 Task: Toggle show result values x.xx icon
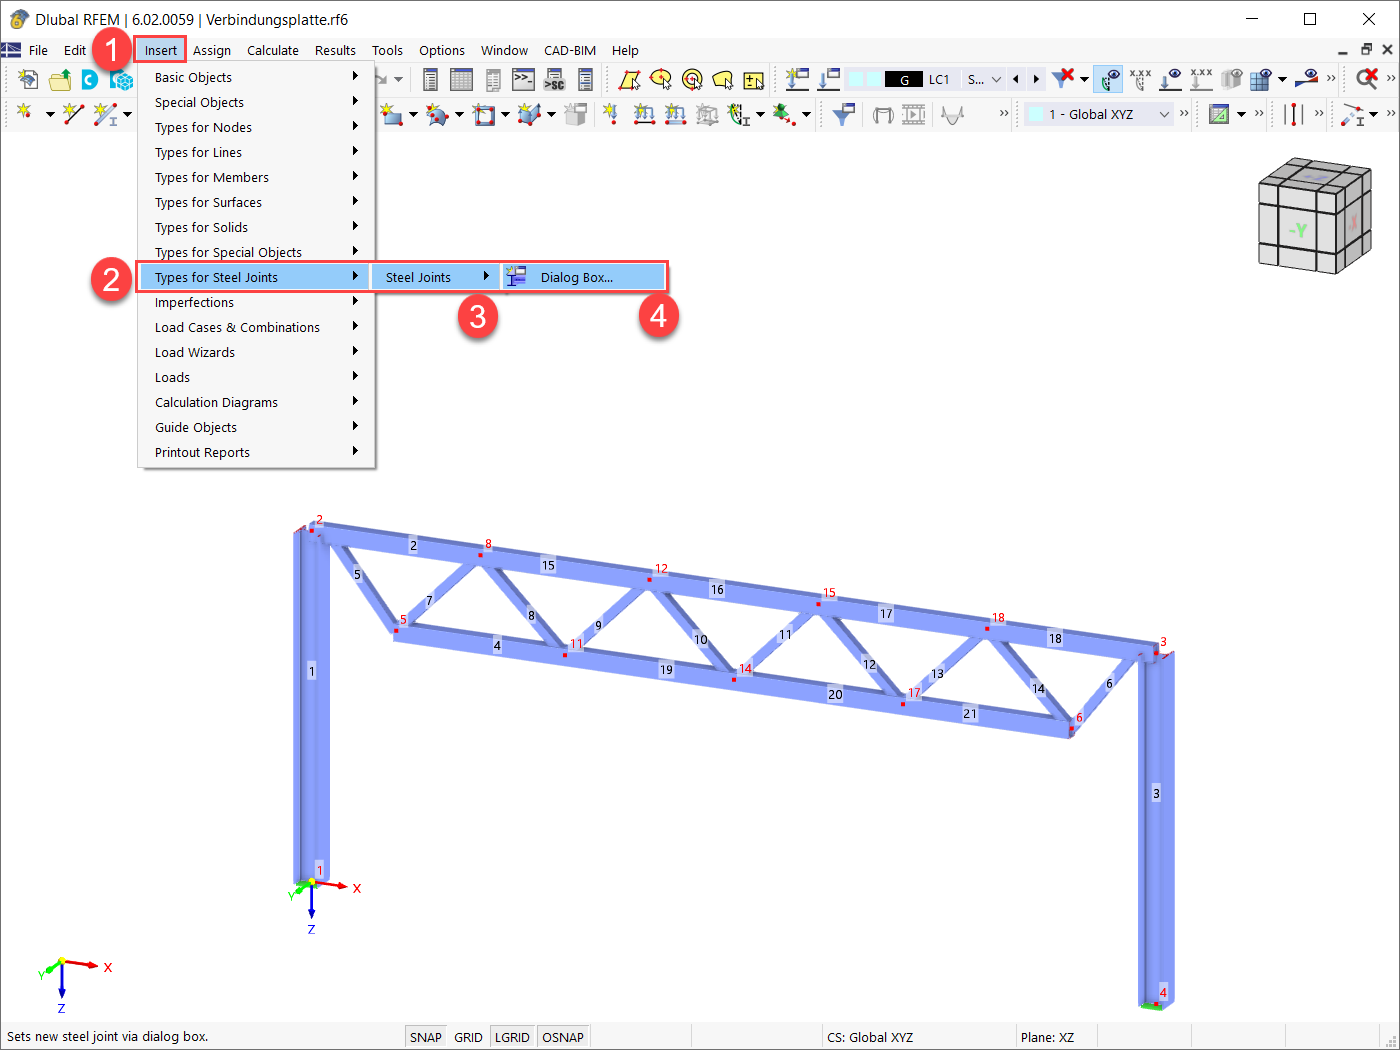1201,79
